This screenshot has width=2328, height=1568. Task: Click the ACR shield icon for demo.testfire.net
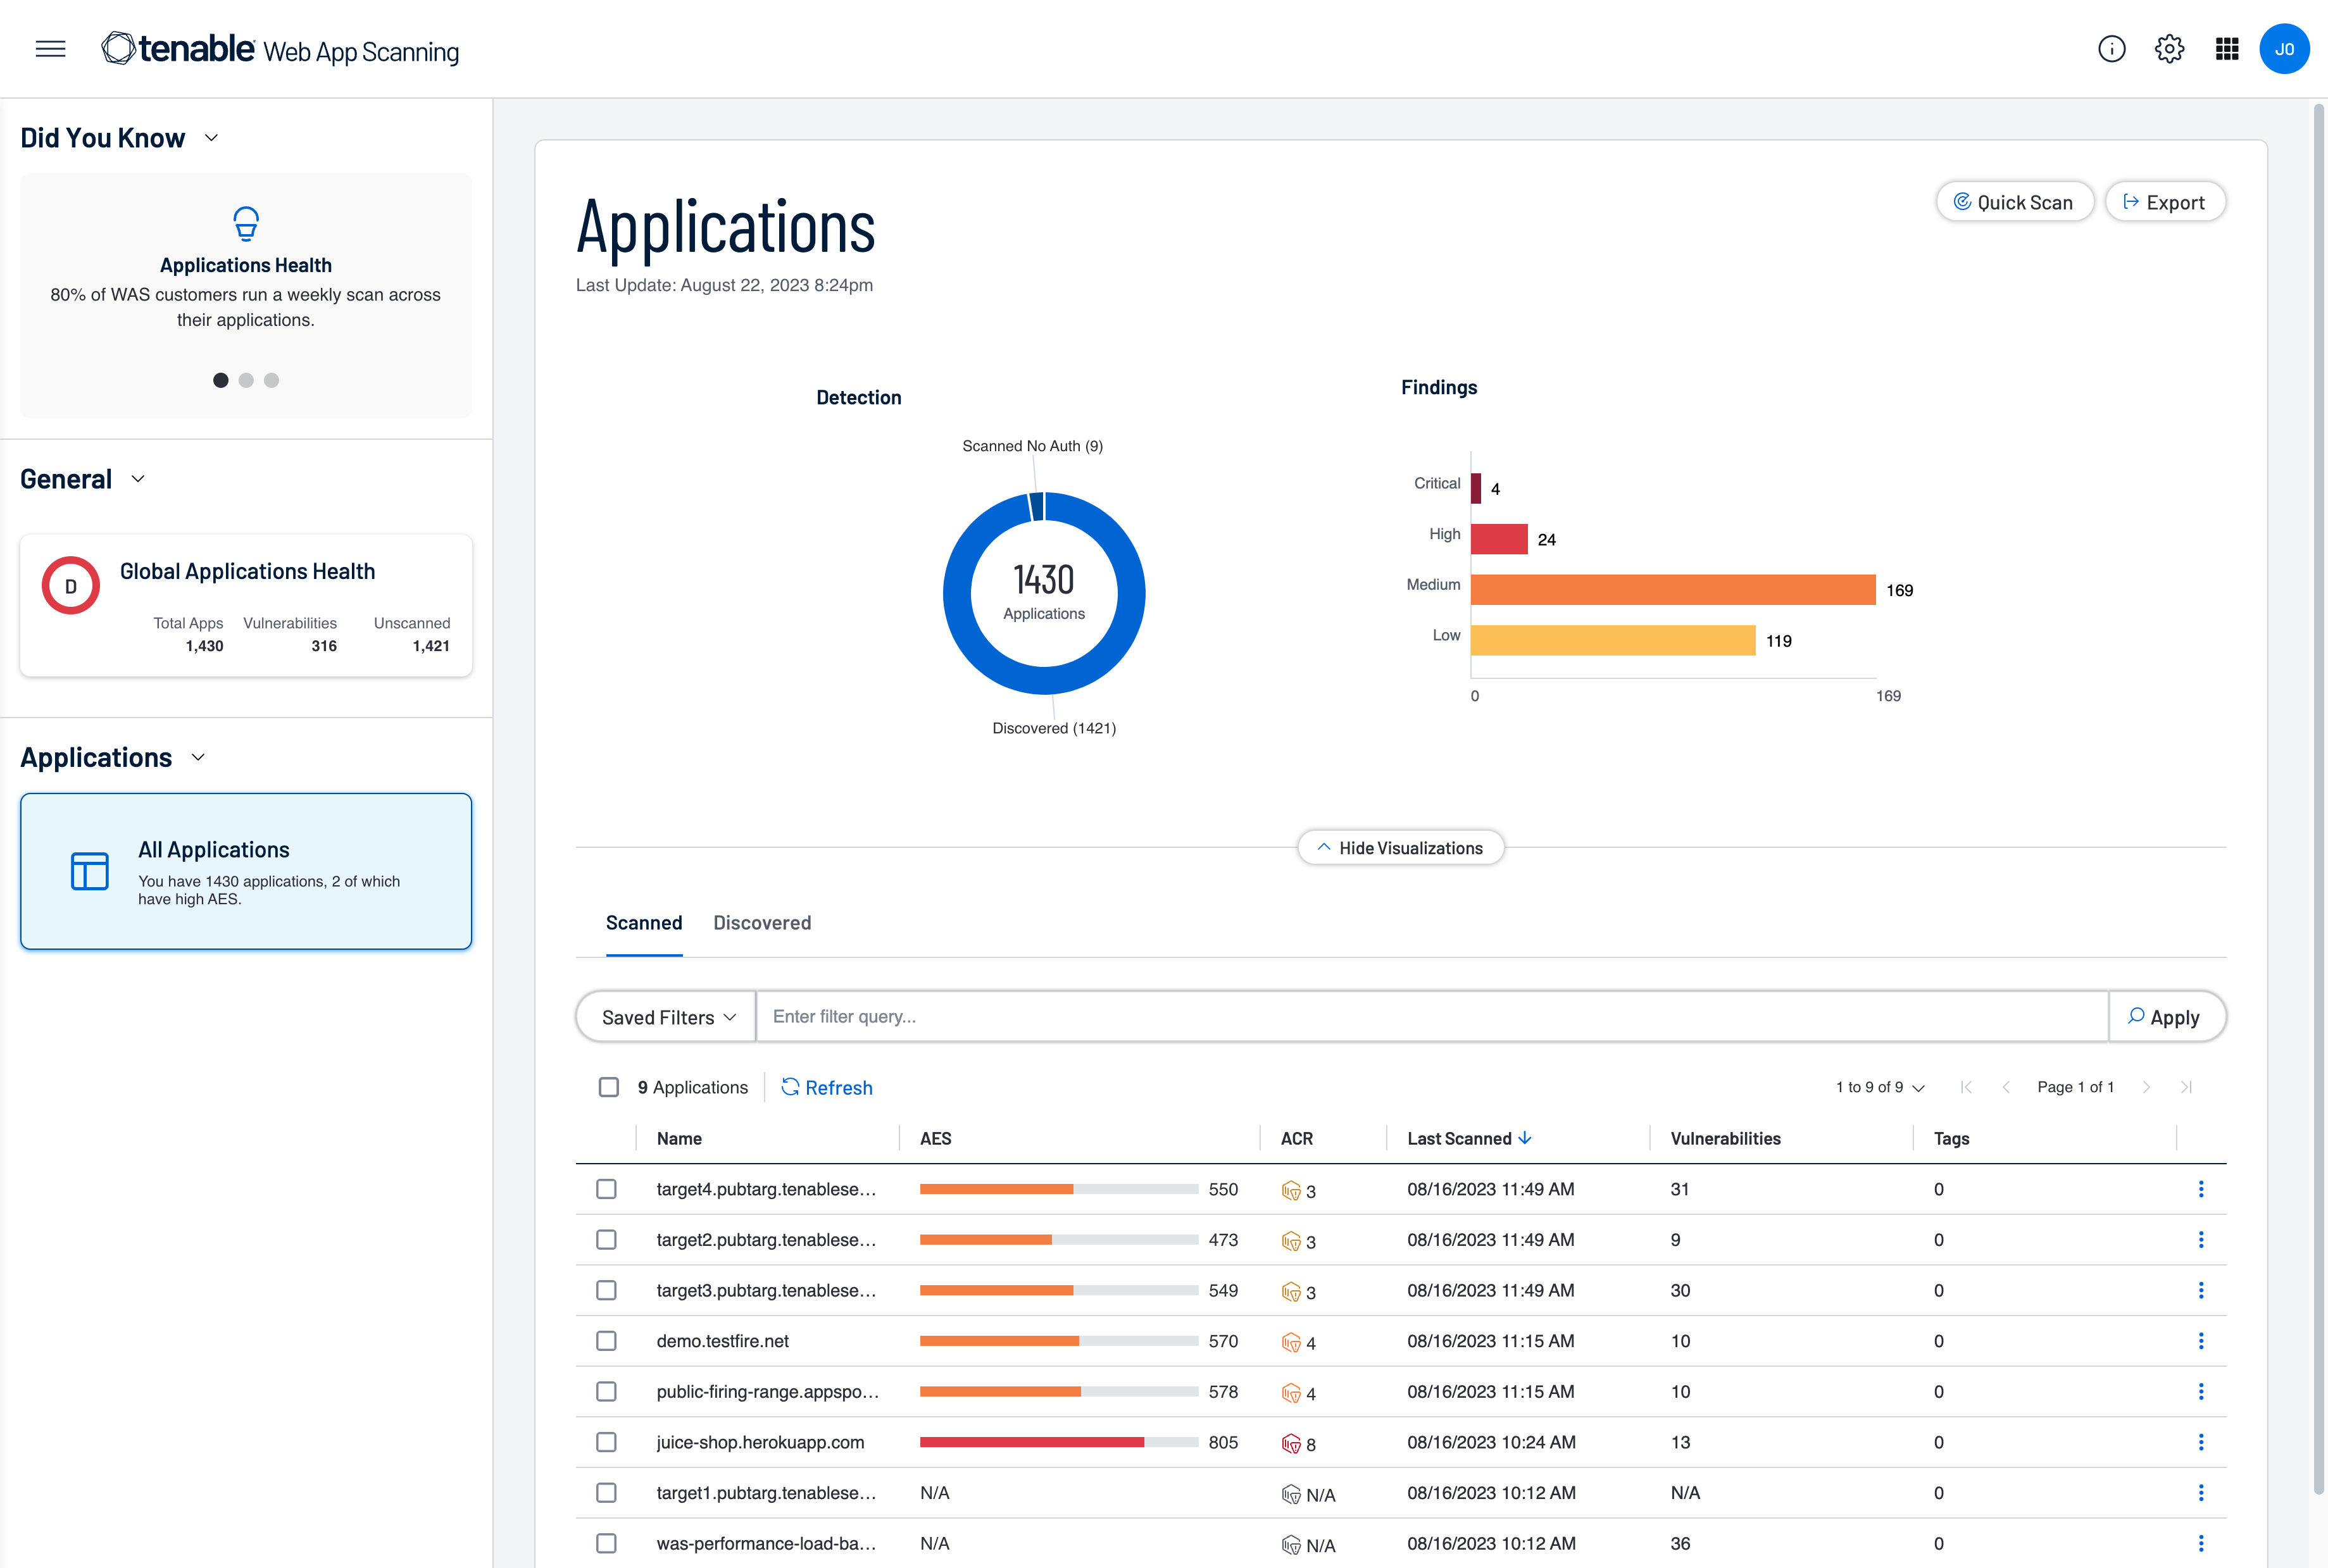pos(1291,1342)
